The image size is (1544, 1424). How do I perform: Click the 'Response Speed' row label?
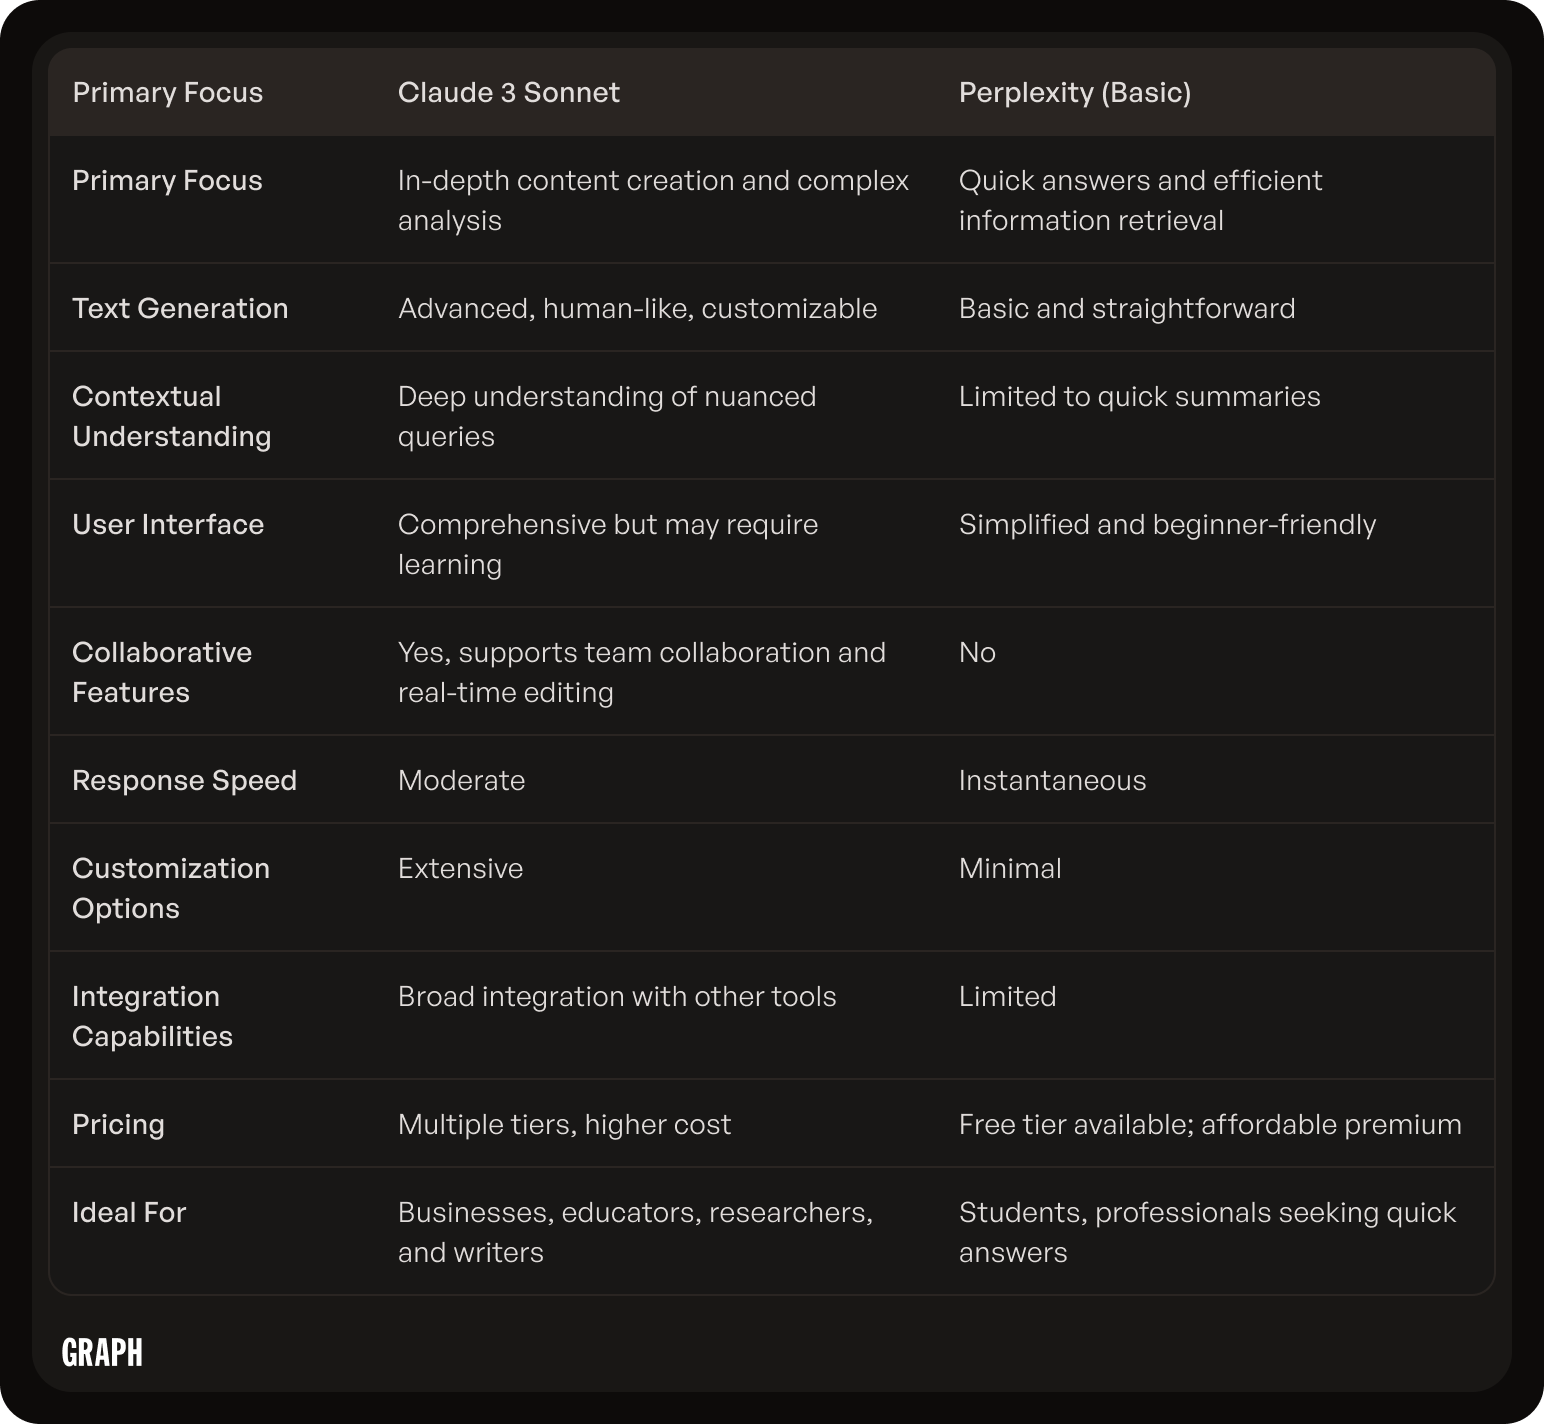[x=184, y=780]
